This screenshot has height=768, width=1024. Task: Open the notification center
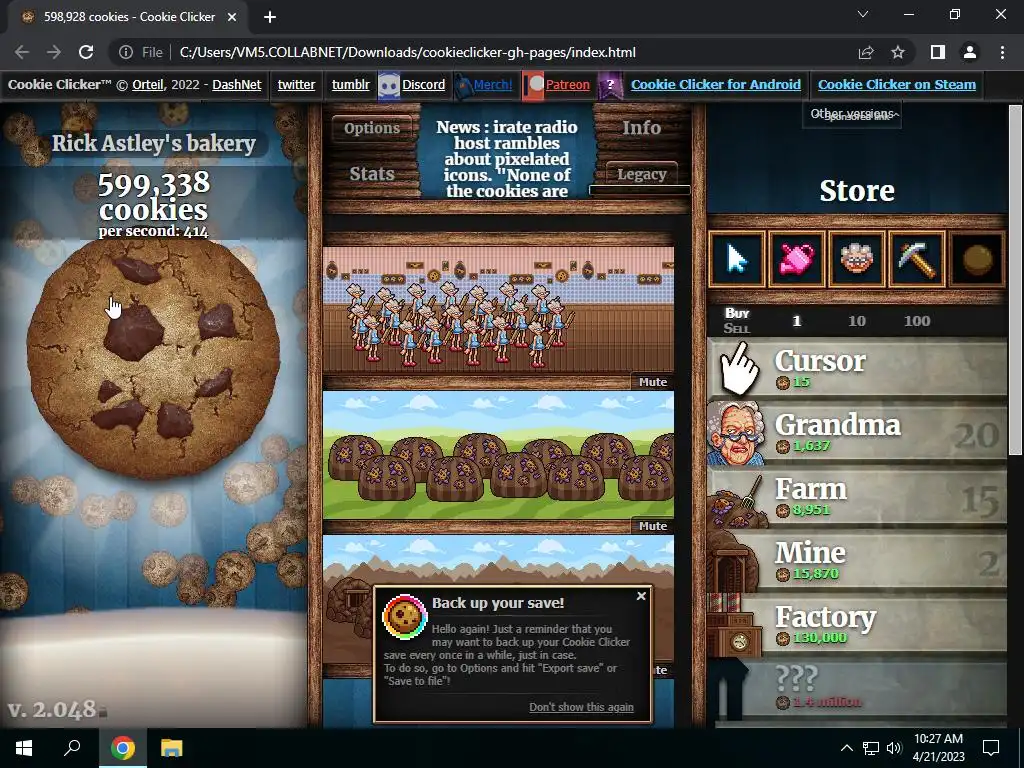tap(991, 748)
